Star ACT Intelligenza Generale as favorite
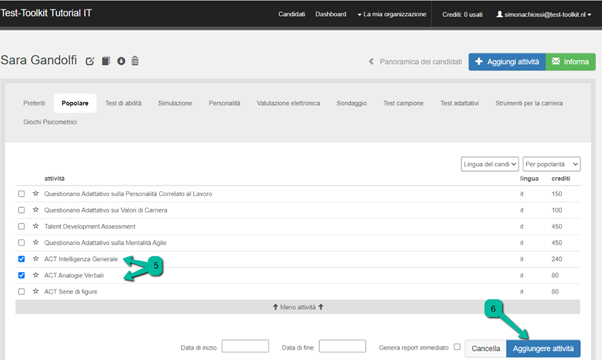 [36, 259]
